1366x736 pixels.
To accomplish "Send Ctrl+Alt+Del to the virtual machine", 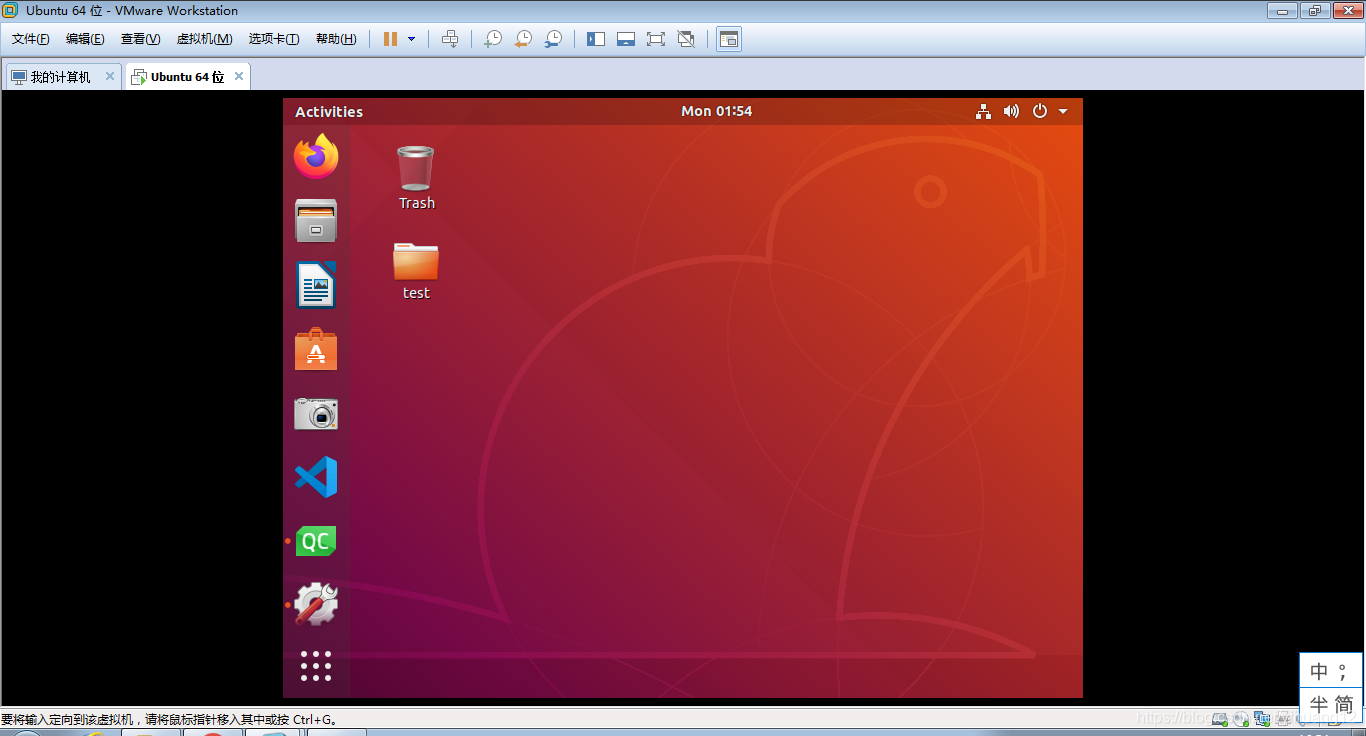I will [x=450, y=39].
